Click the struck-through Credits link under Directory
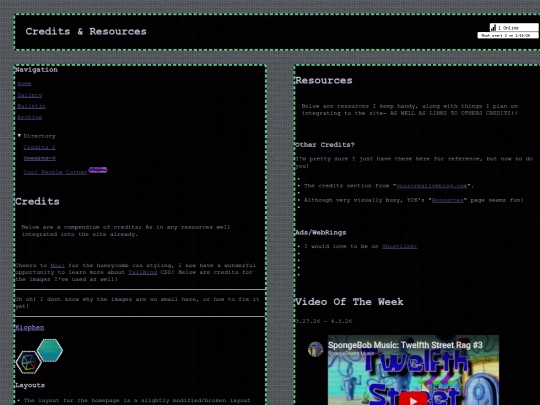The height and width of the screenshot is (405, 540). tap(39, 158)
